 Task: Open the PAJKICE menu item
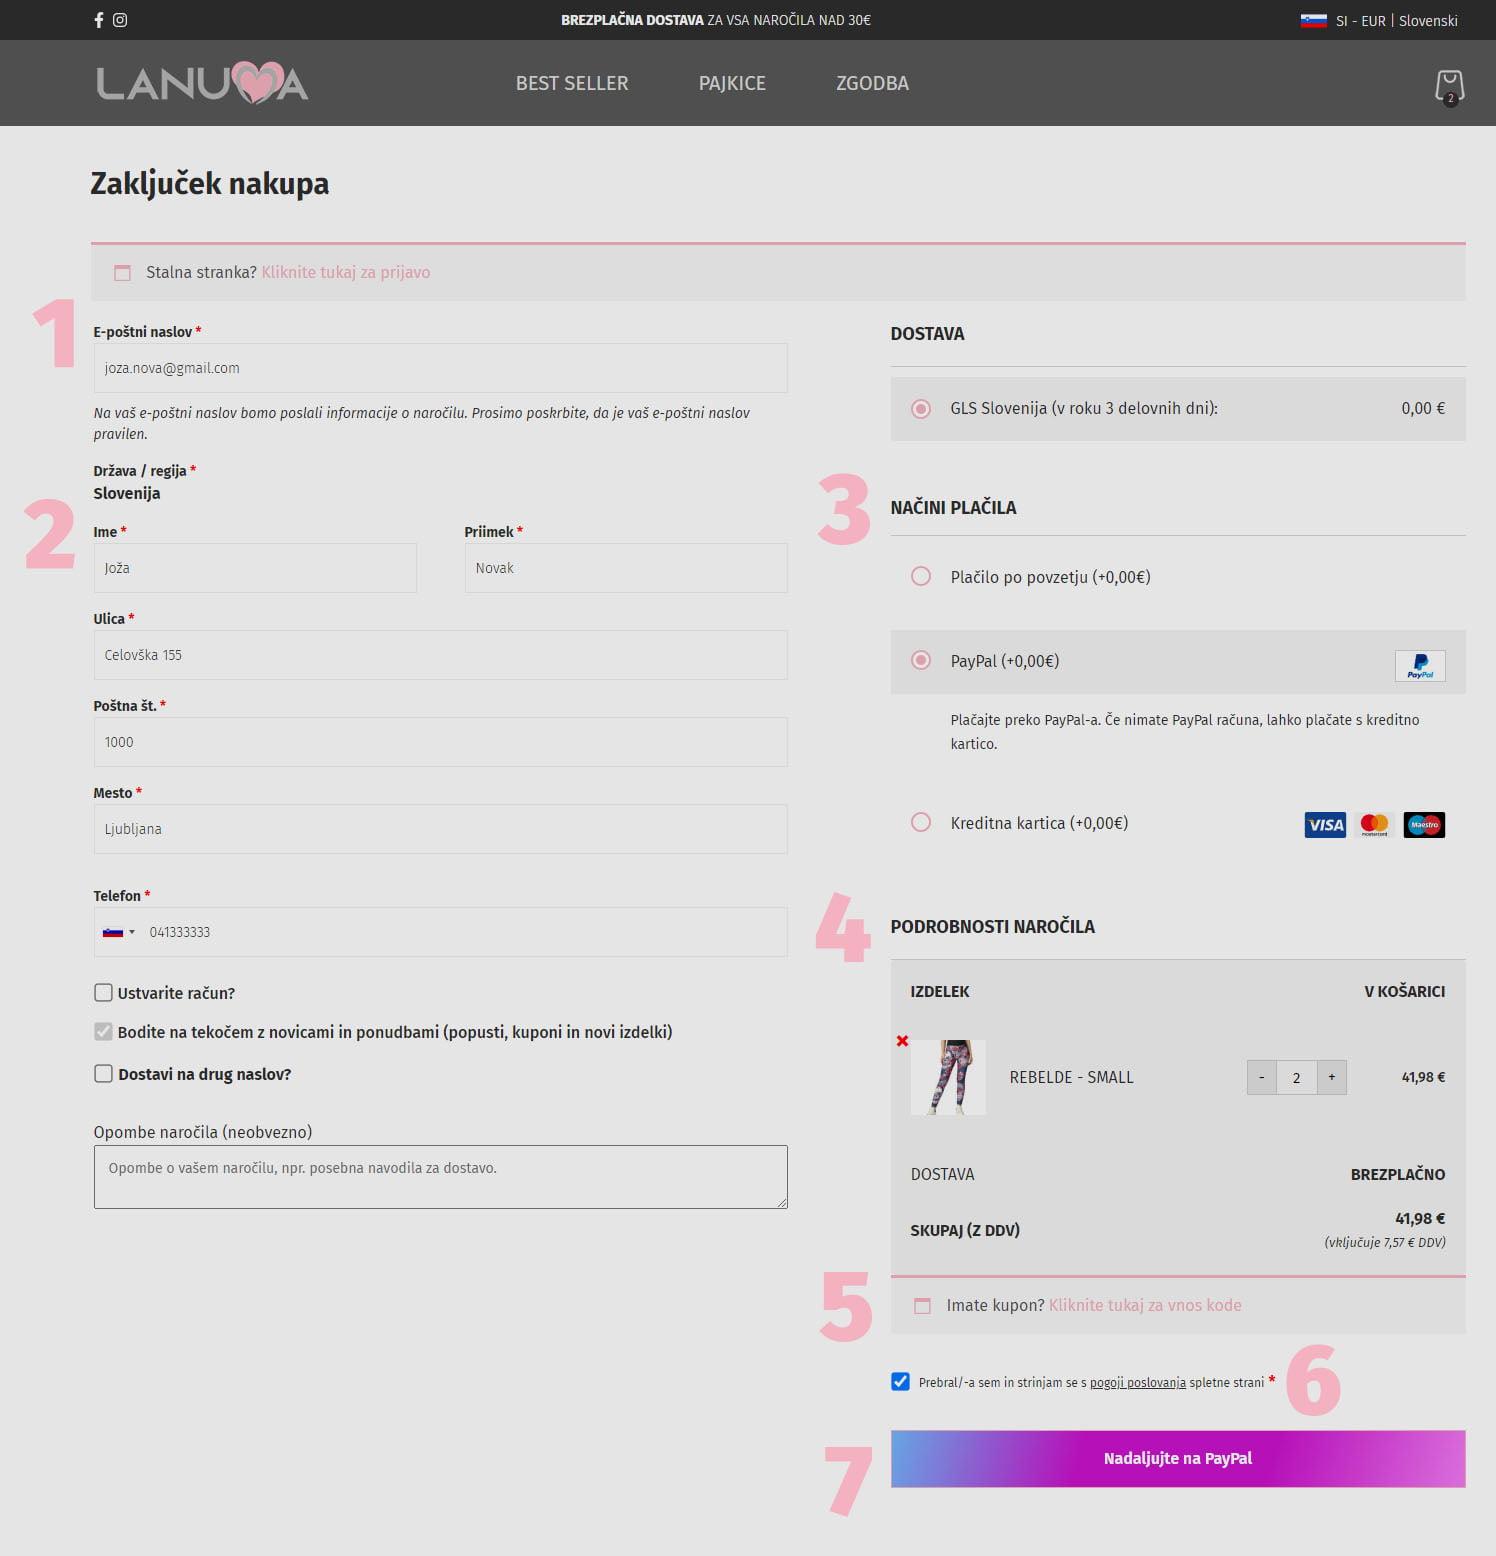[732, 83]
